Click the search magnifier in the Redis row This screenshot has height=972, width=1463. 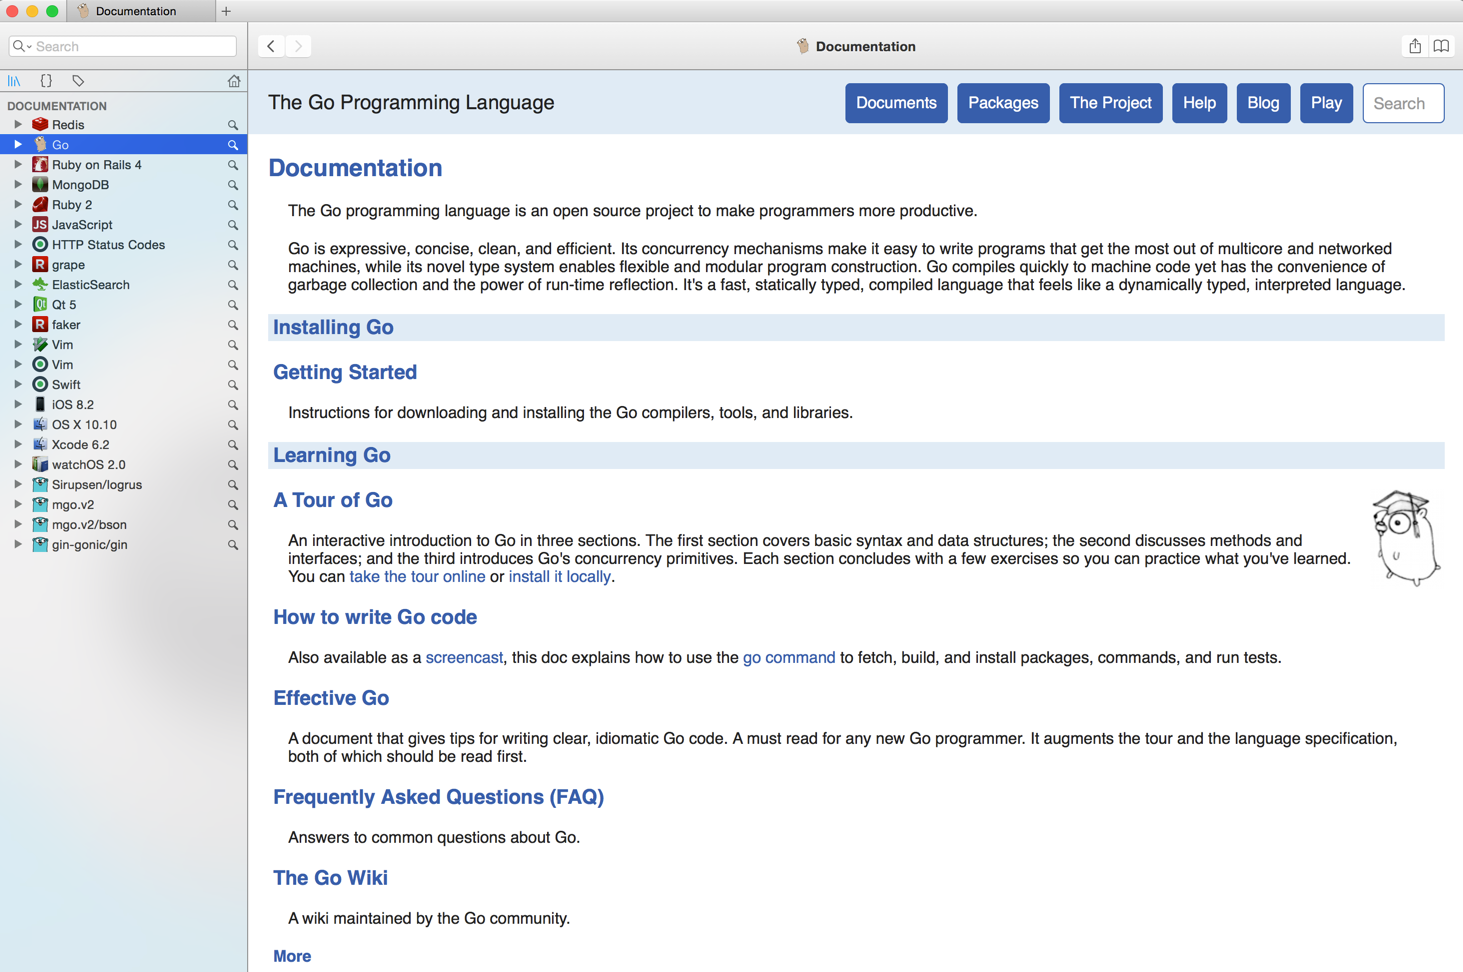233,125
